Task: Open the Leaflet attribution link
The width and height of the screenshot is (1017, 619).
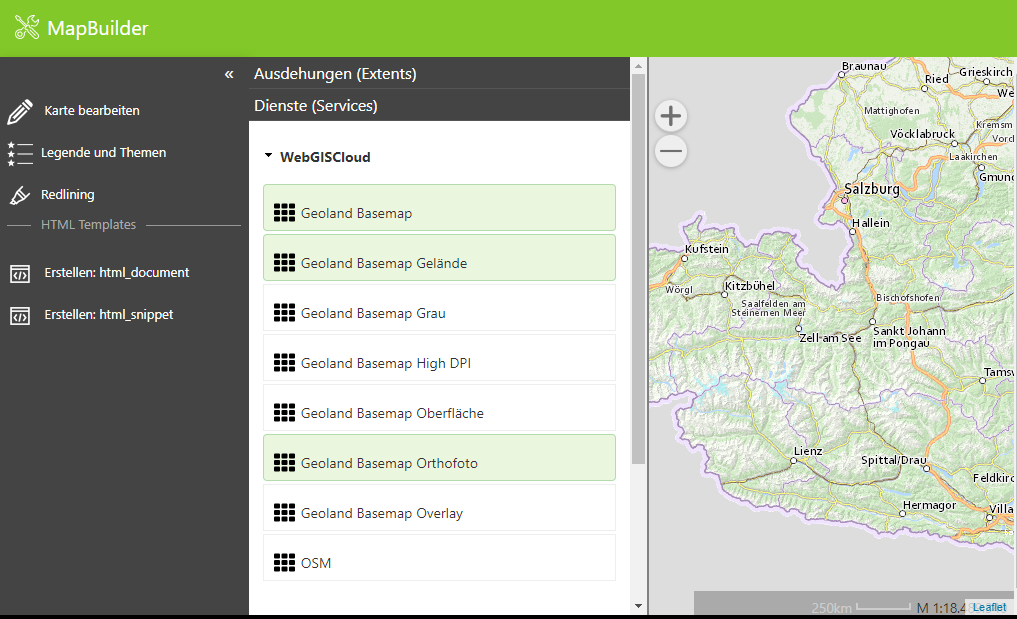Action: tap(989, 607)
